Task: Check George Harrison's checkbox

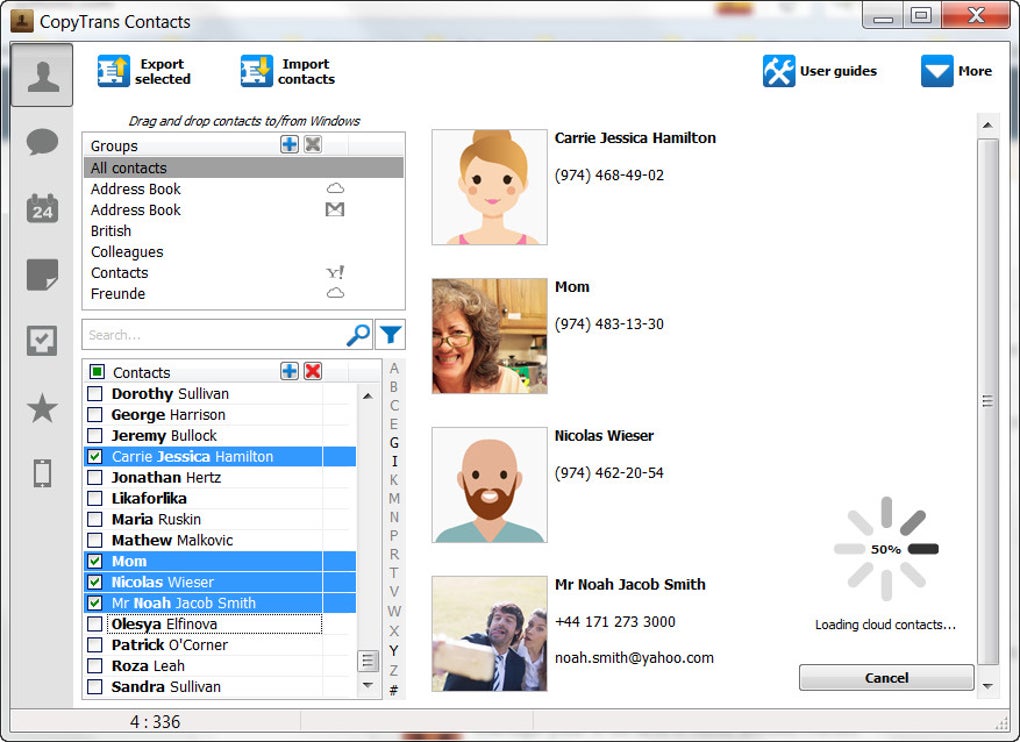Action: coord(95,414)
